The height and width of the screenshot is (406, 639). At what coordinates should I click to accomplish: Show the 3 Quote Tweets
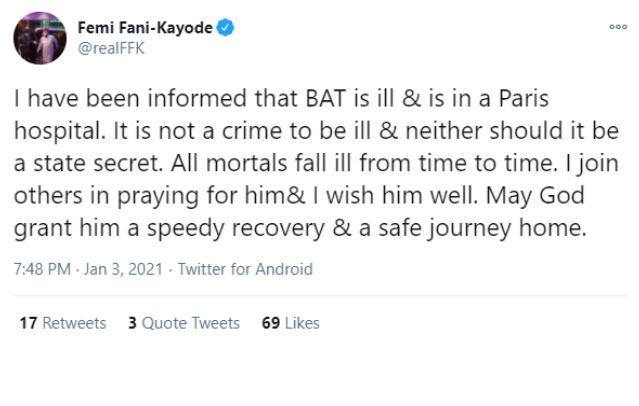[184, 323]
